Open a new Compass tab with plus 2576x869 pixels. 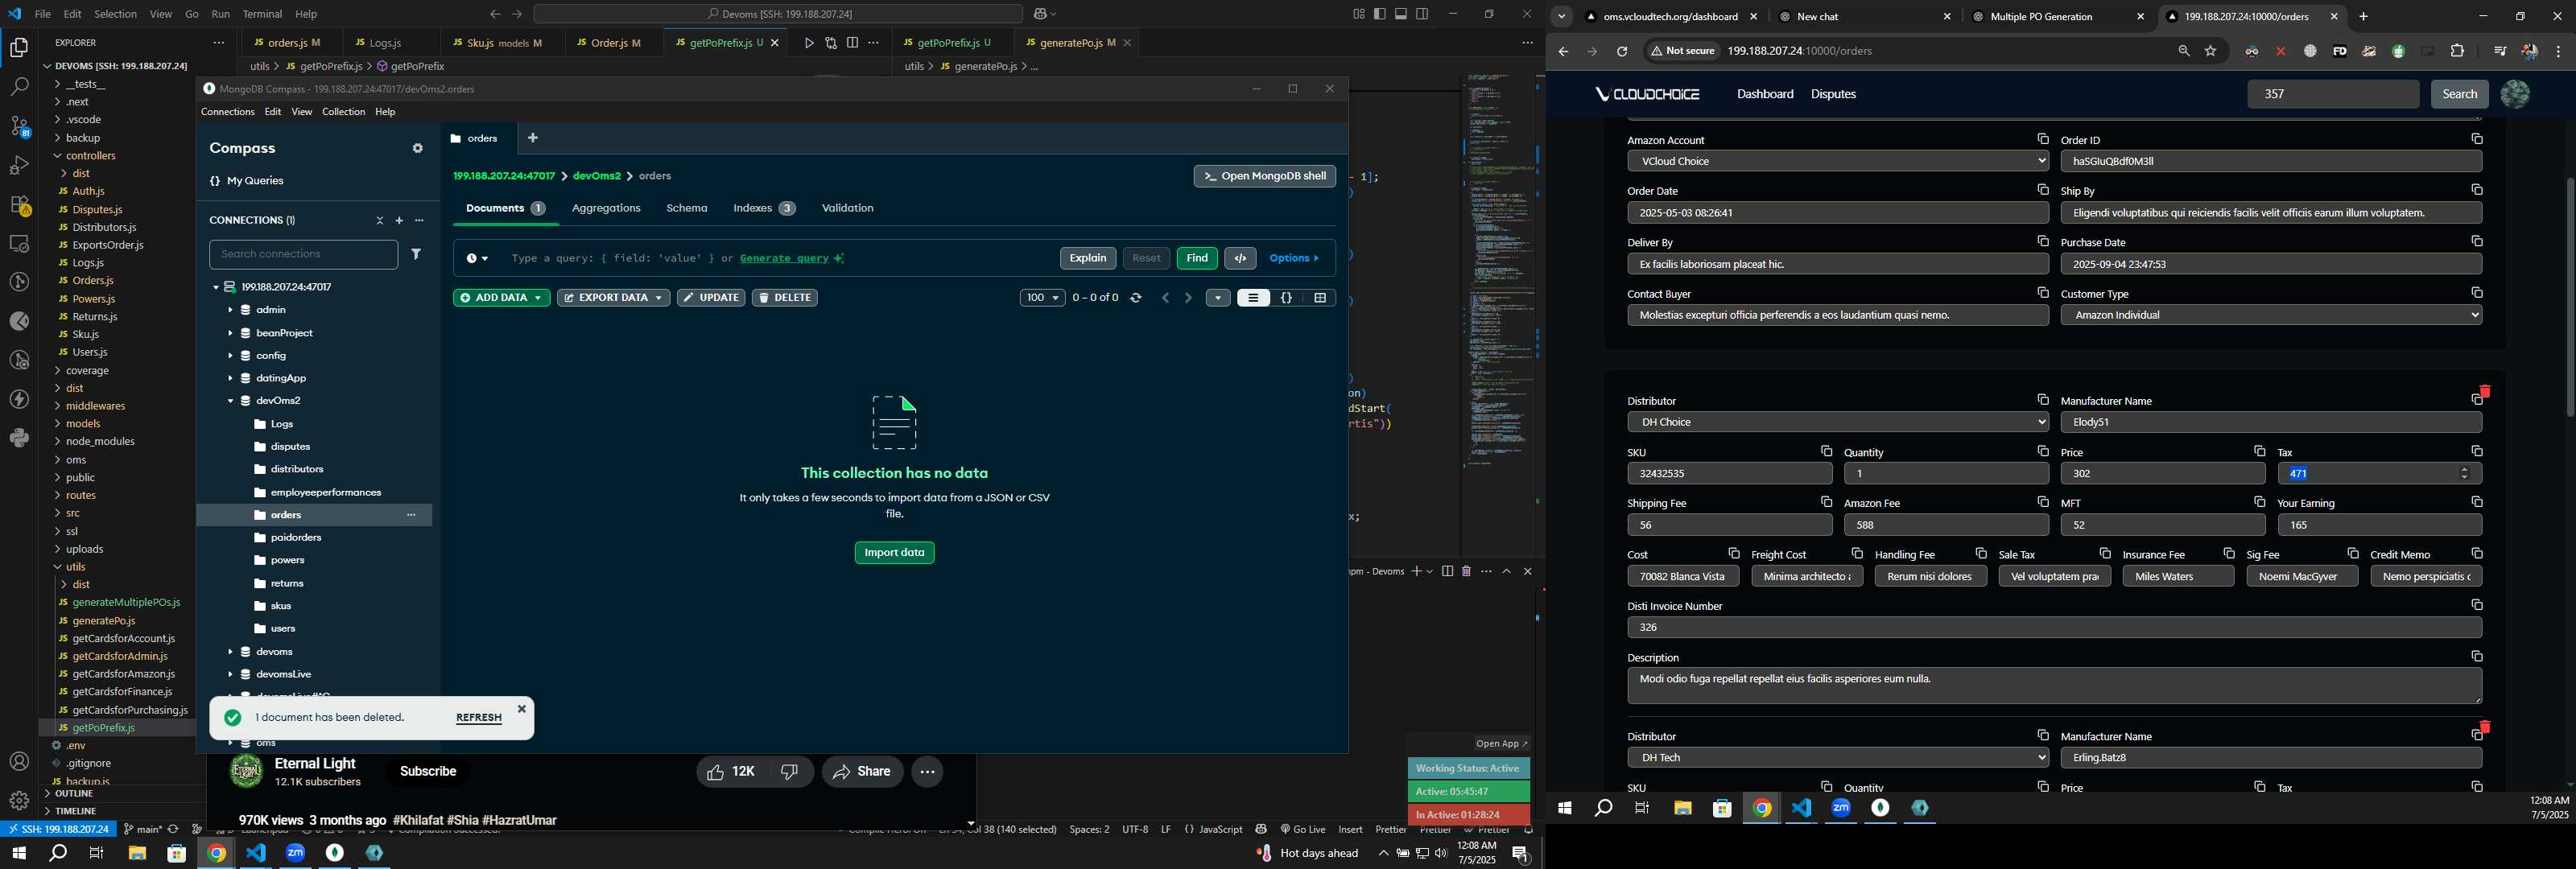pos(533,138)
